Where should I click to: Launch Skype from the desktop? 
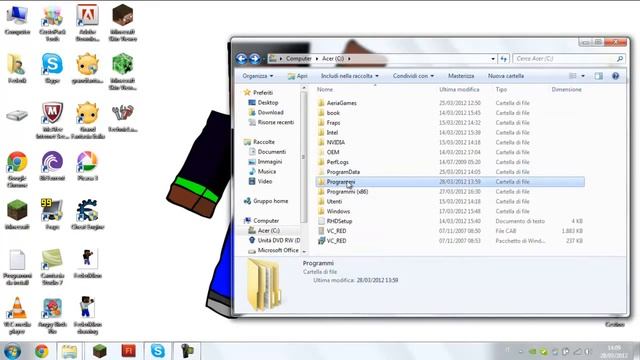[52, 68]
